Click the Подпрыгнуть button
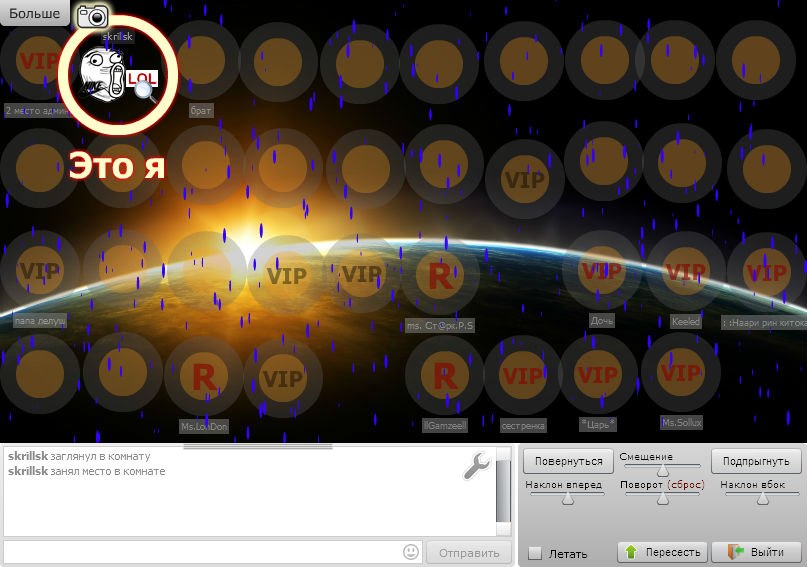Screen dimensions: 807x567 click(x=756, y=461)
